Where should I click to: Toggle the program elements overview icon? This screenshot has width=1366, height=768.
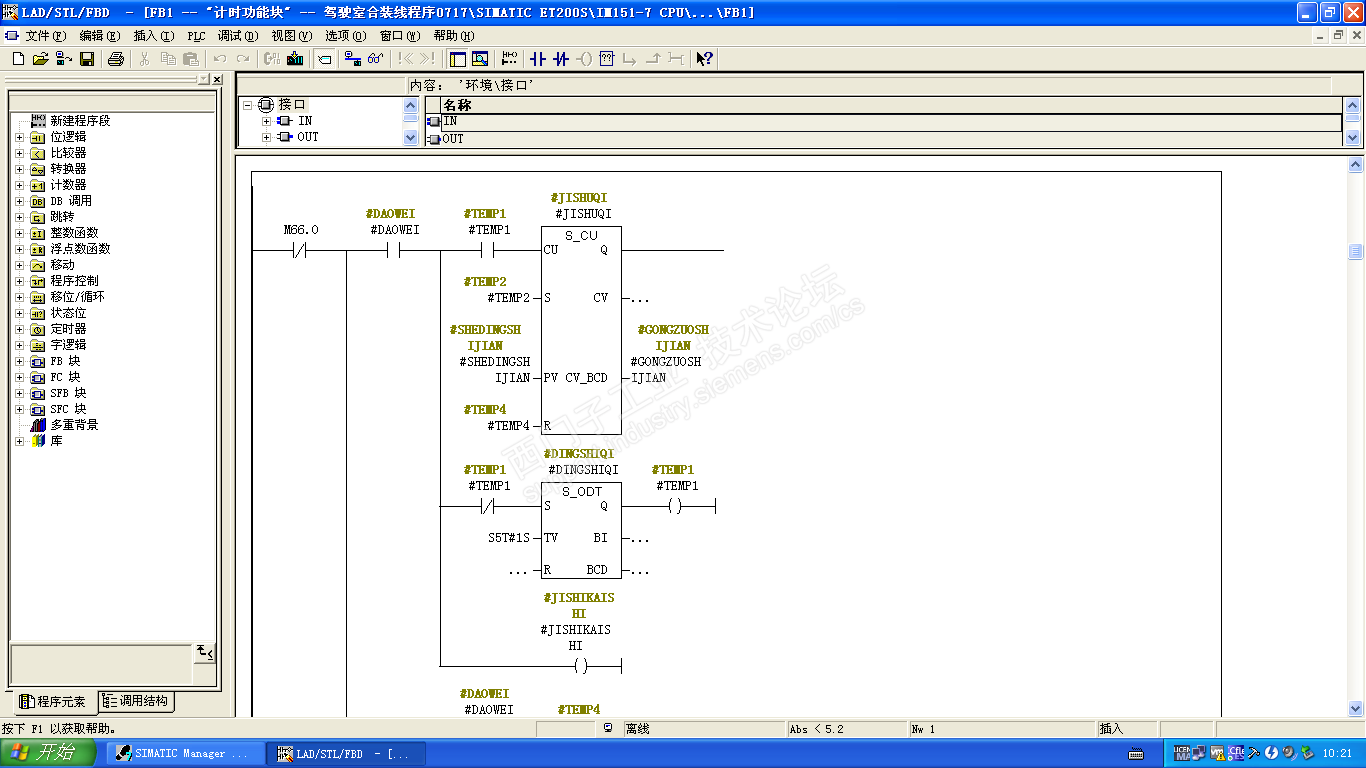tap(458, 59)
